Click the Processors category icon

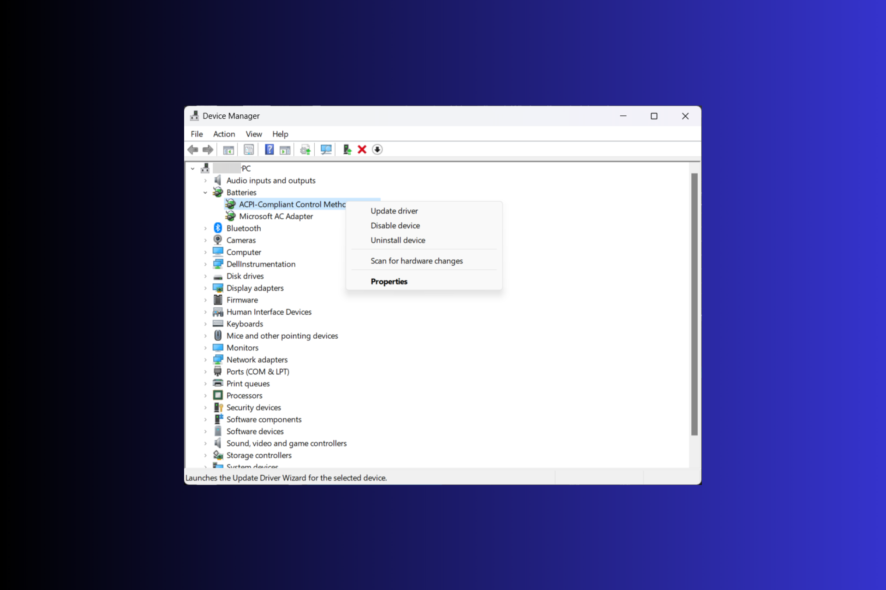point(218,395)
